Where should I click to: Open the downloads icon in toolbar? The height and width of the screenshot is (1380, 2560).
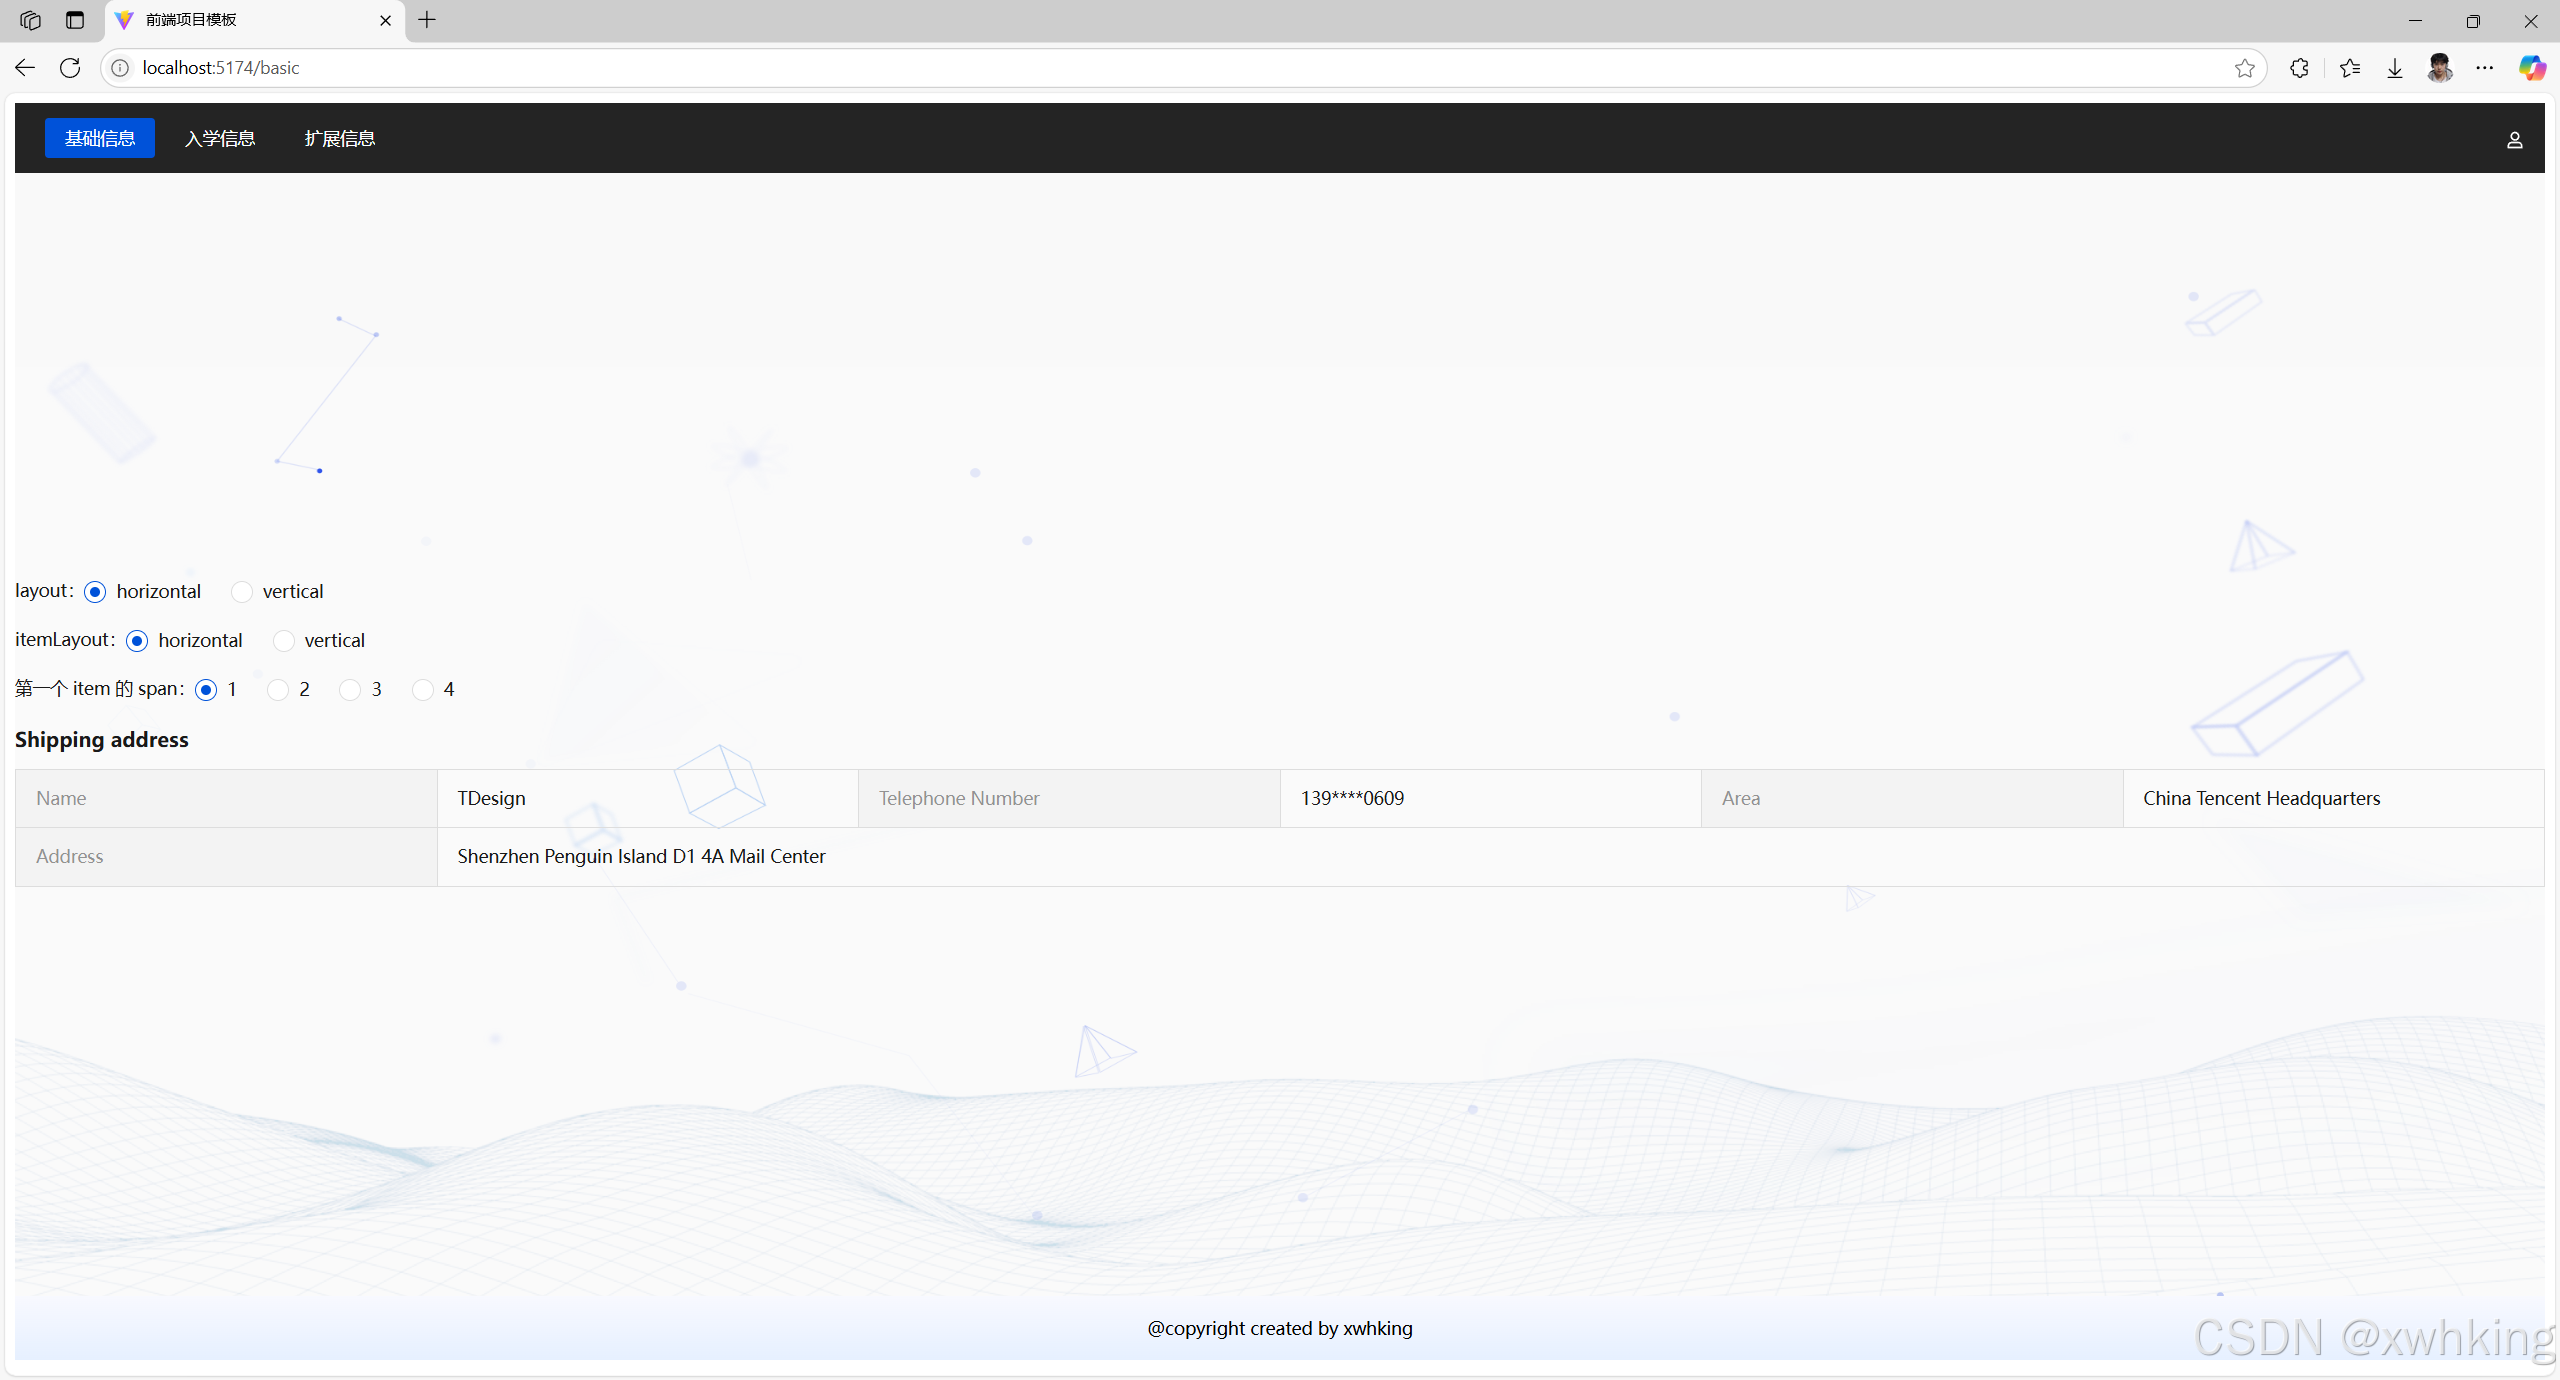click(2395, 68)
